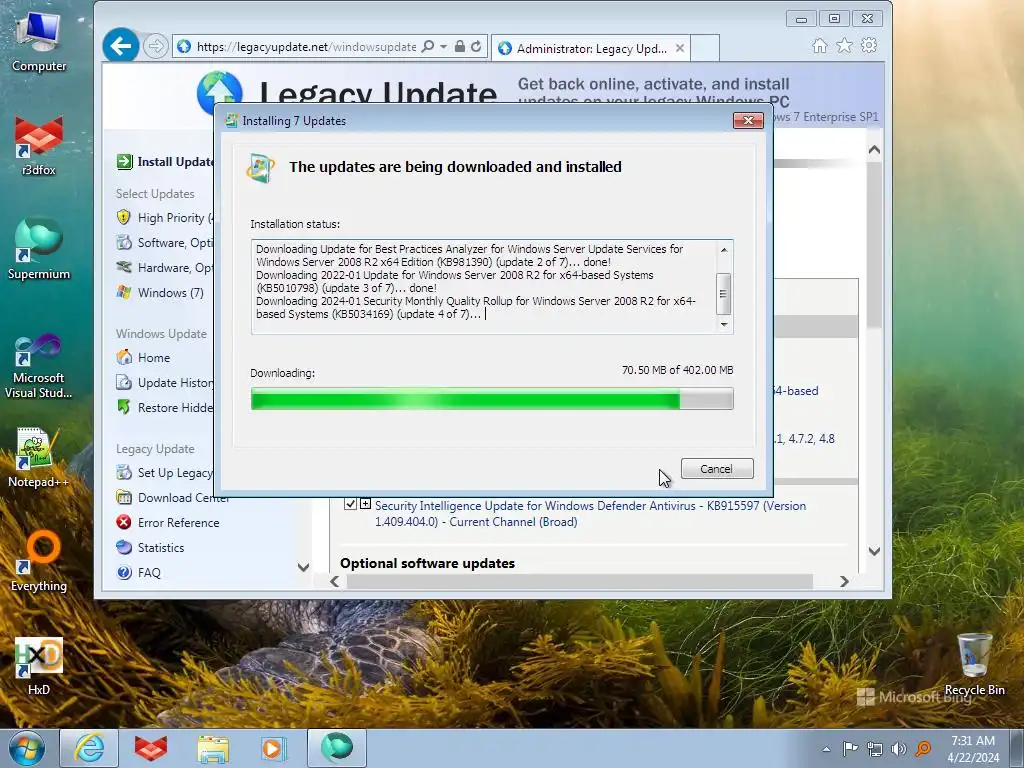Click the red X Error Reference icon
This screenshot has height=768, width=1024.
tap(123, 522)
